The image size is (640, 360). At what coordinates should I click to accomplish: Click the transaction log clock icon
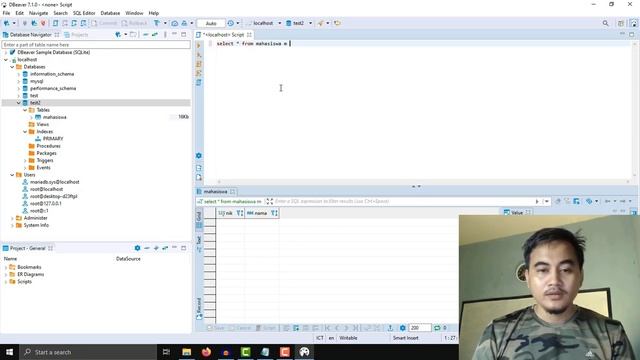[231, 23]
